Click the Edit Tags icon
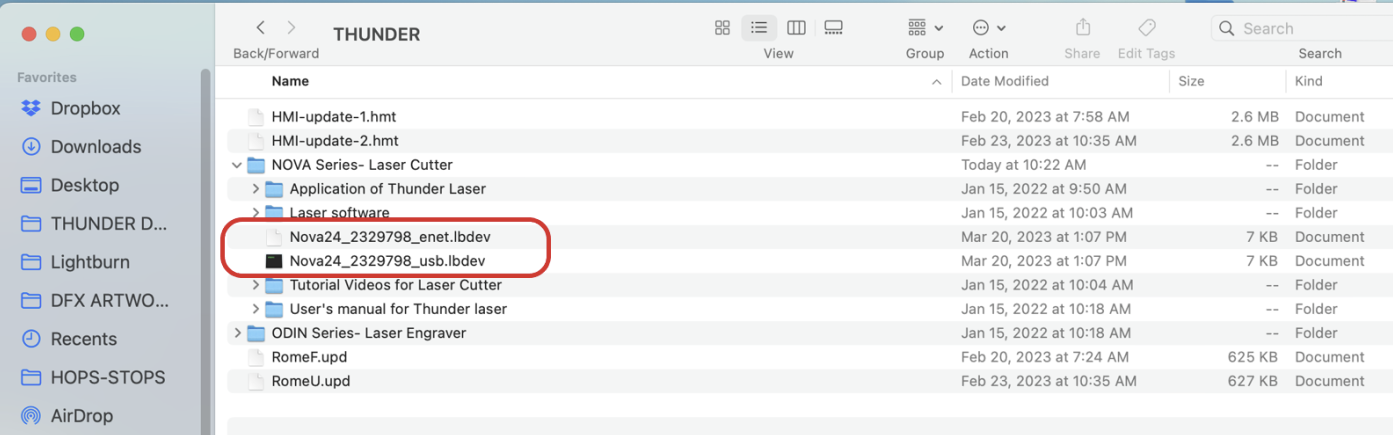 pos(1146,28)
